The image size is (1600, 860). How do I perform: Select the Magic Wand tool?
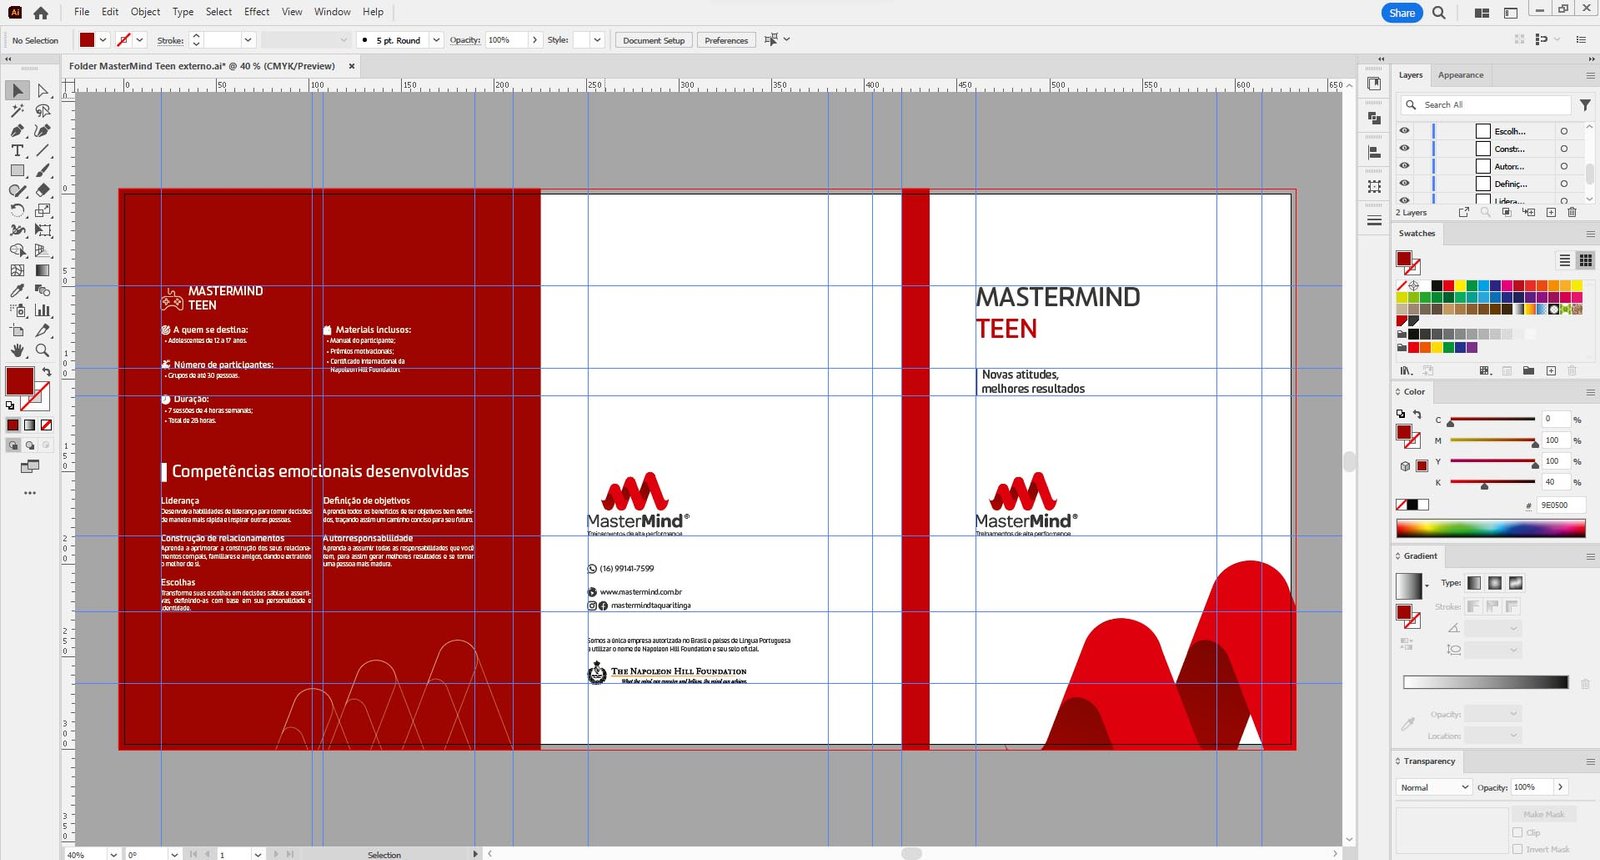[18, 111]
